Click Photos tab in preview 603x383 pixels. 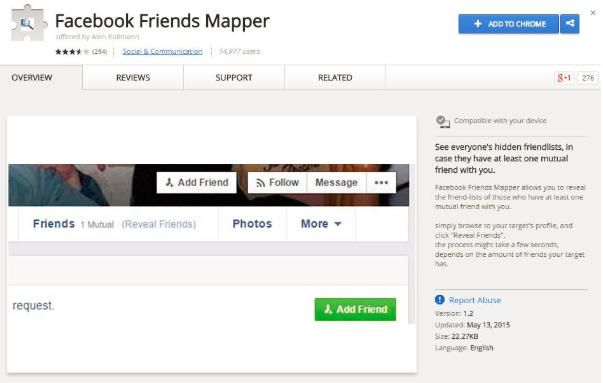click(252, 224)
